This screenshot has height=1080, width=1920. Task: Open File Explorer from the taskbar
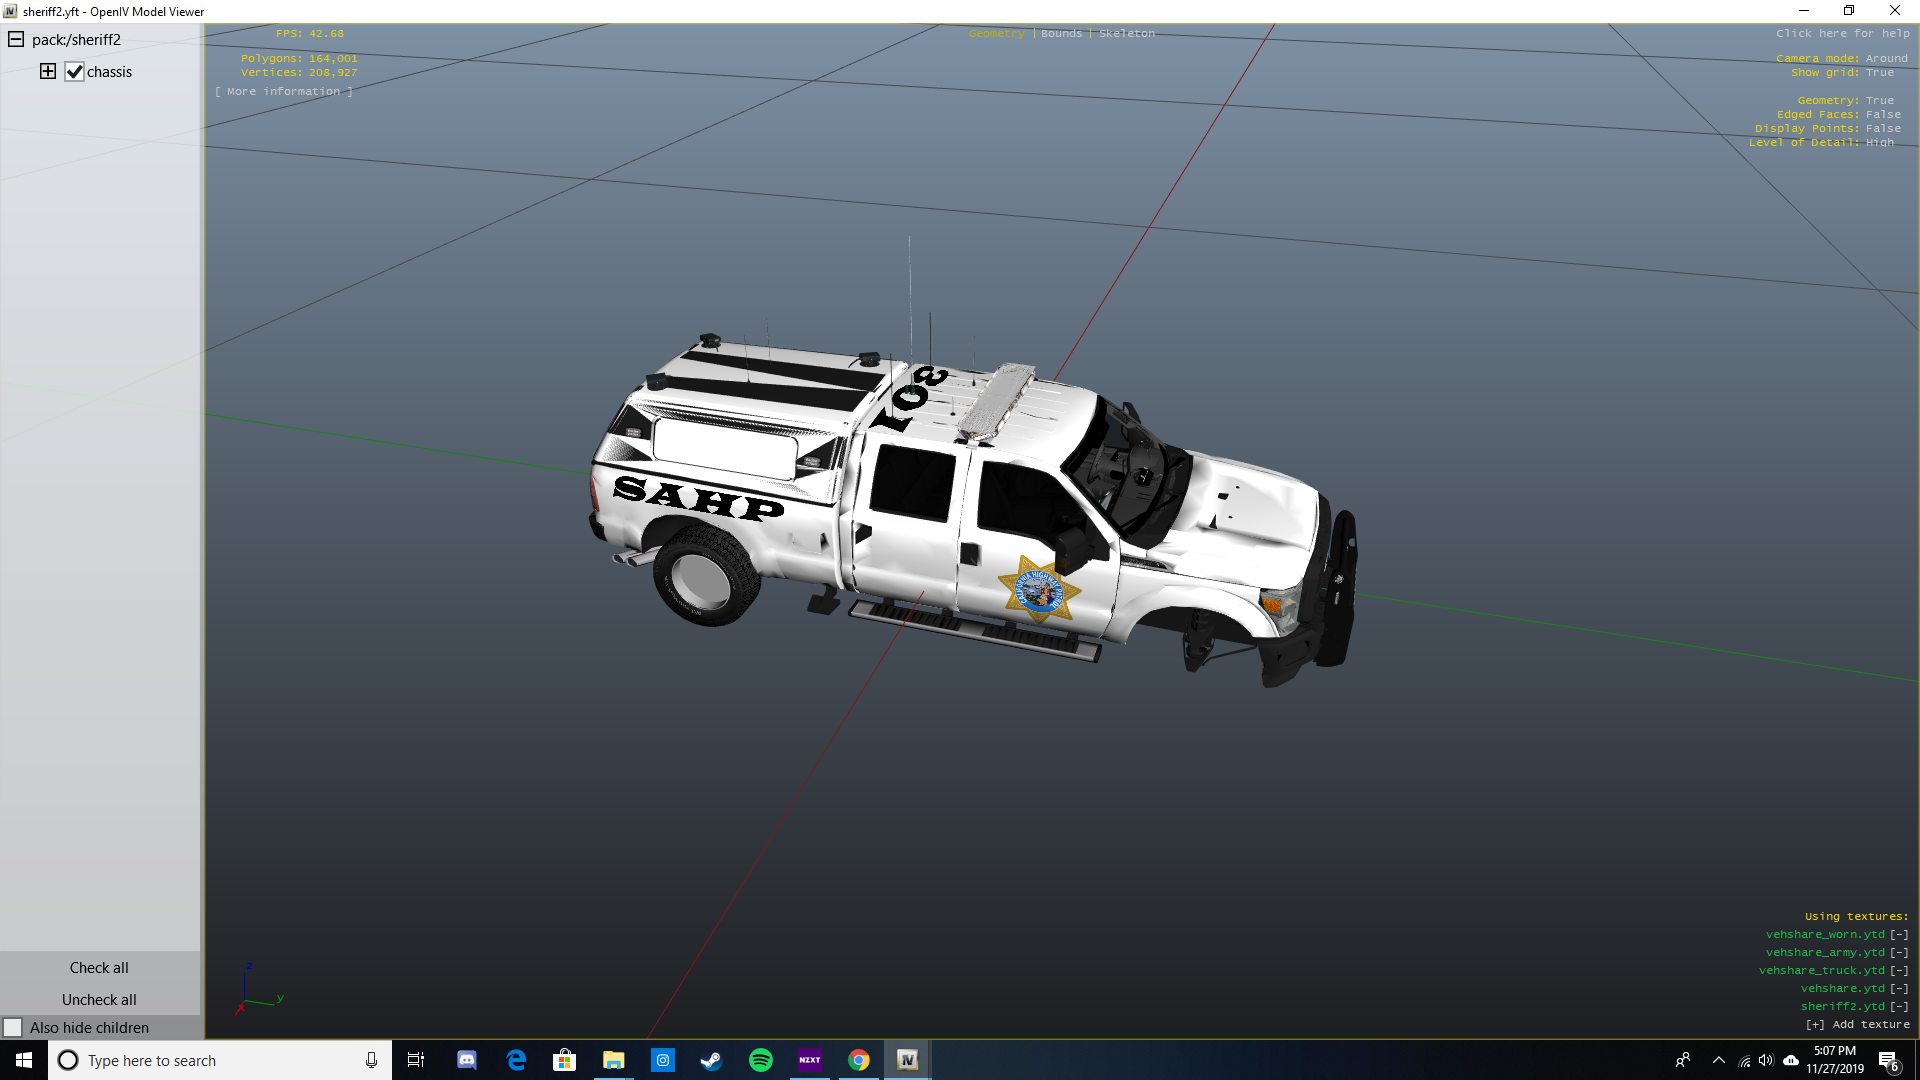point(613,1060)
